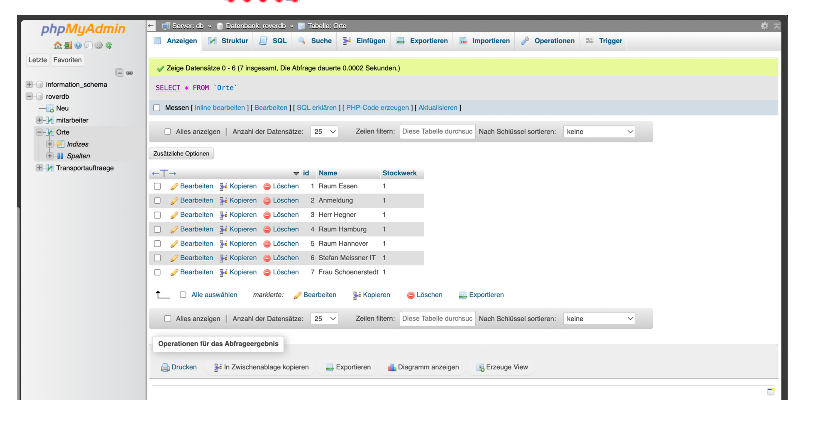Open the top 'Anzahl der Datensätze' dropdown
824x436 pixels.
324,131
